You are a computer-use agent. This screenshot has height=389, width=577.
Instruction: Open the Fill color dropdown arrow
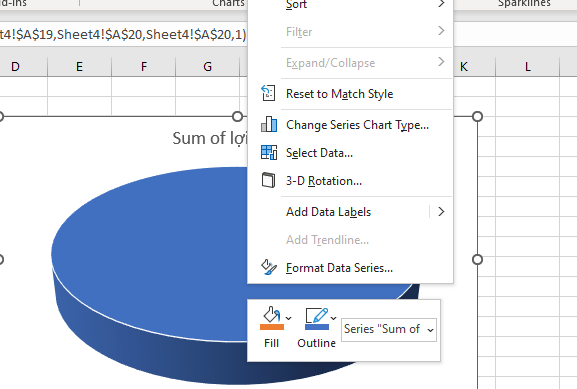pyautogui.click(x=289, y=318)
